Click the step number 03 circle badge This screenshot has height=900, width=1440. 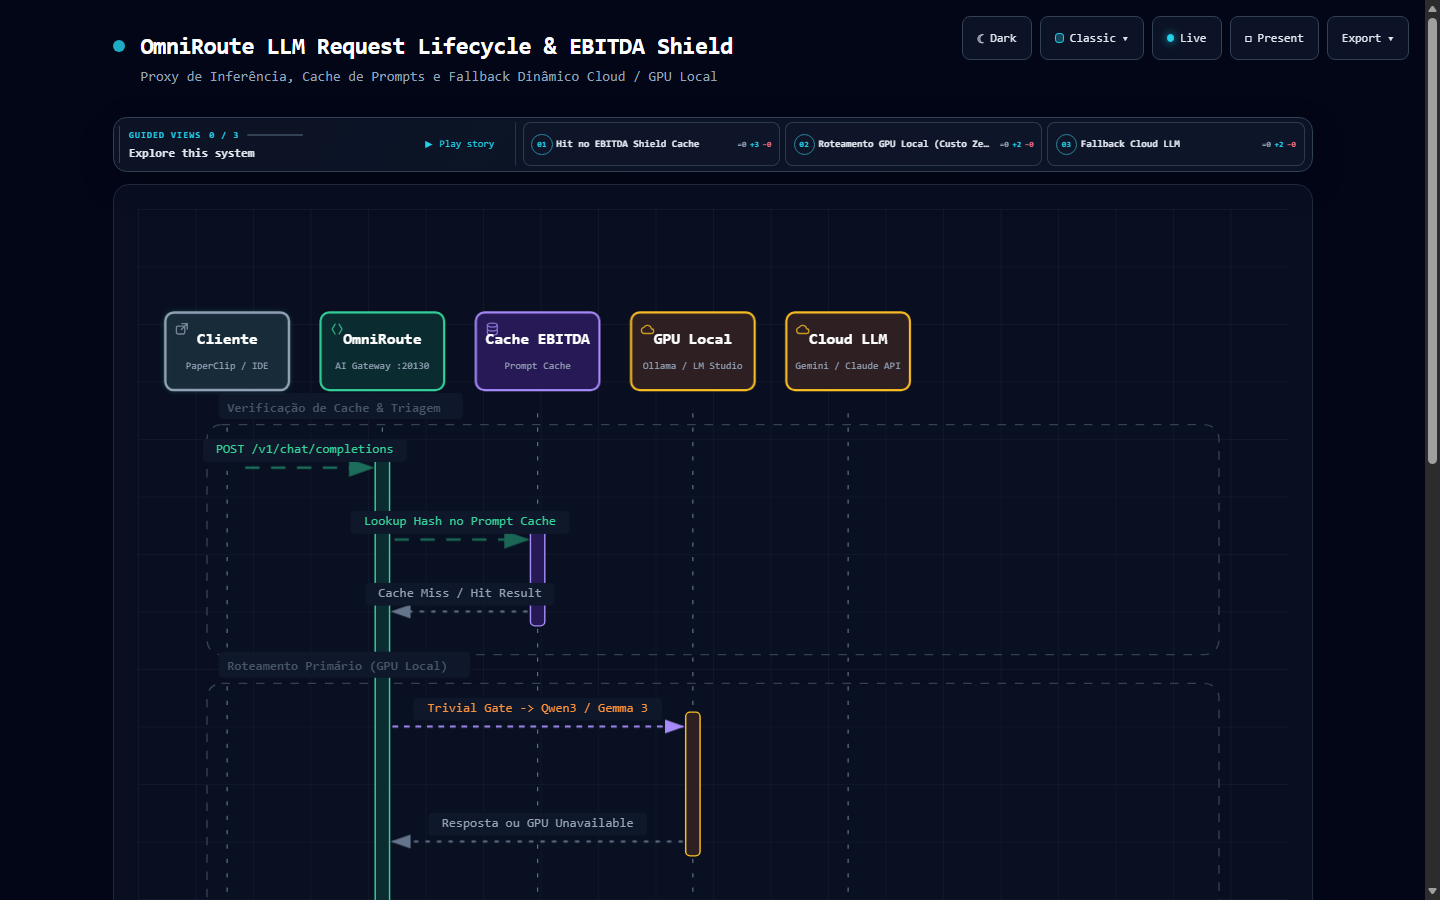[x=1066, y=144]
